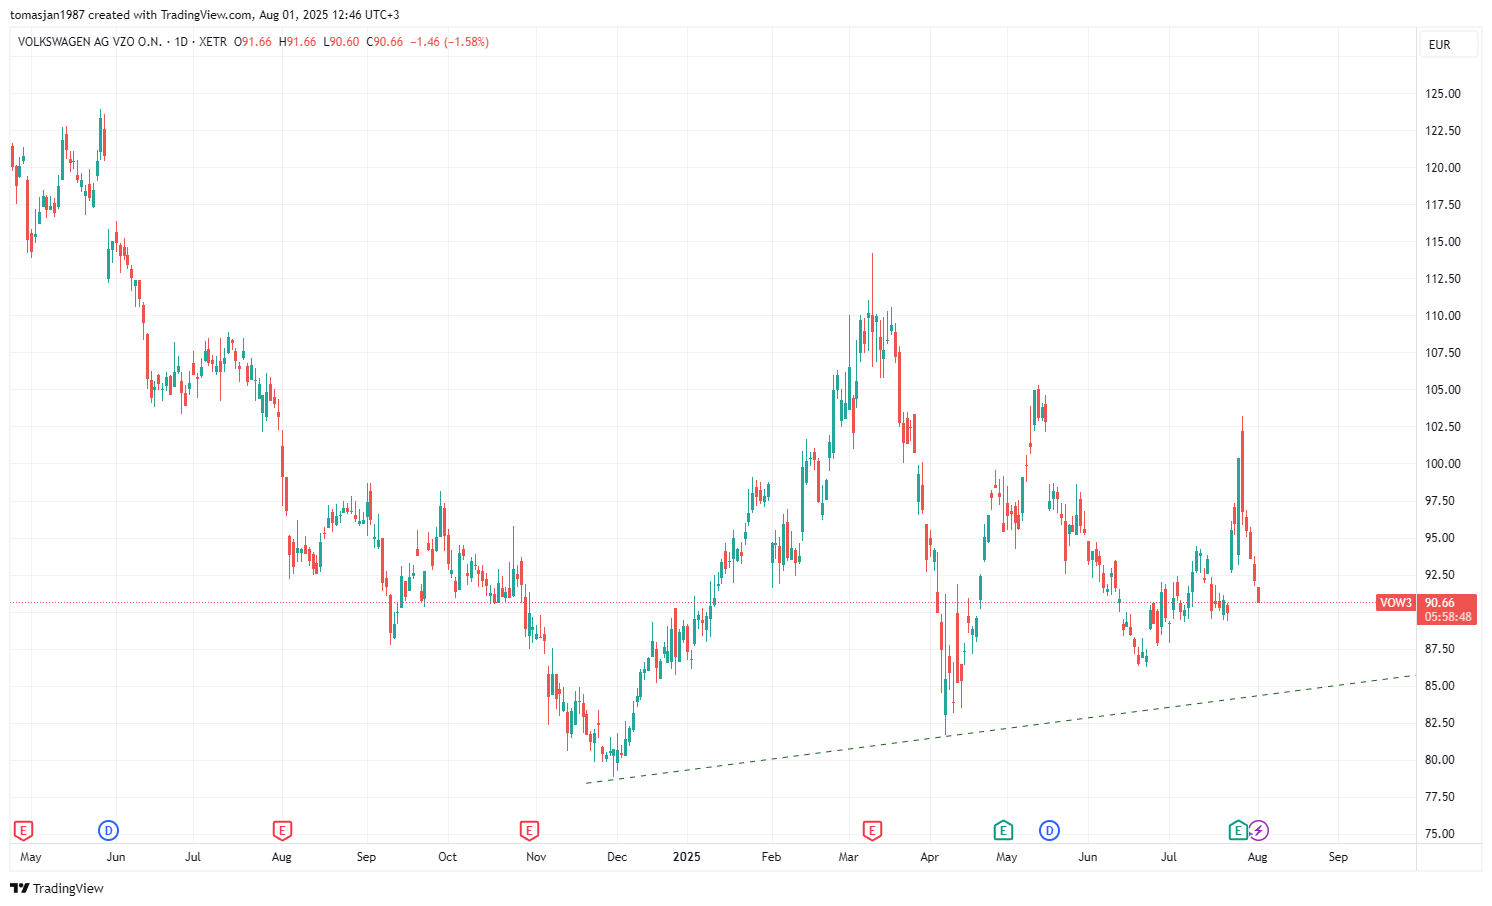Click the 1D interval label in legend
The height and width of the screenshot is (906, 1492).
tap(181, 42)
